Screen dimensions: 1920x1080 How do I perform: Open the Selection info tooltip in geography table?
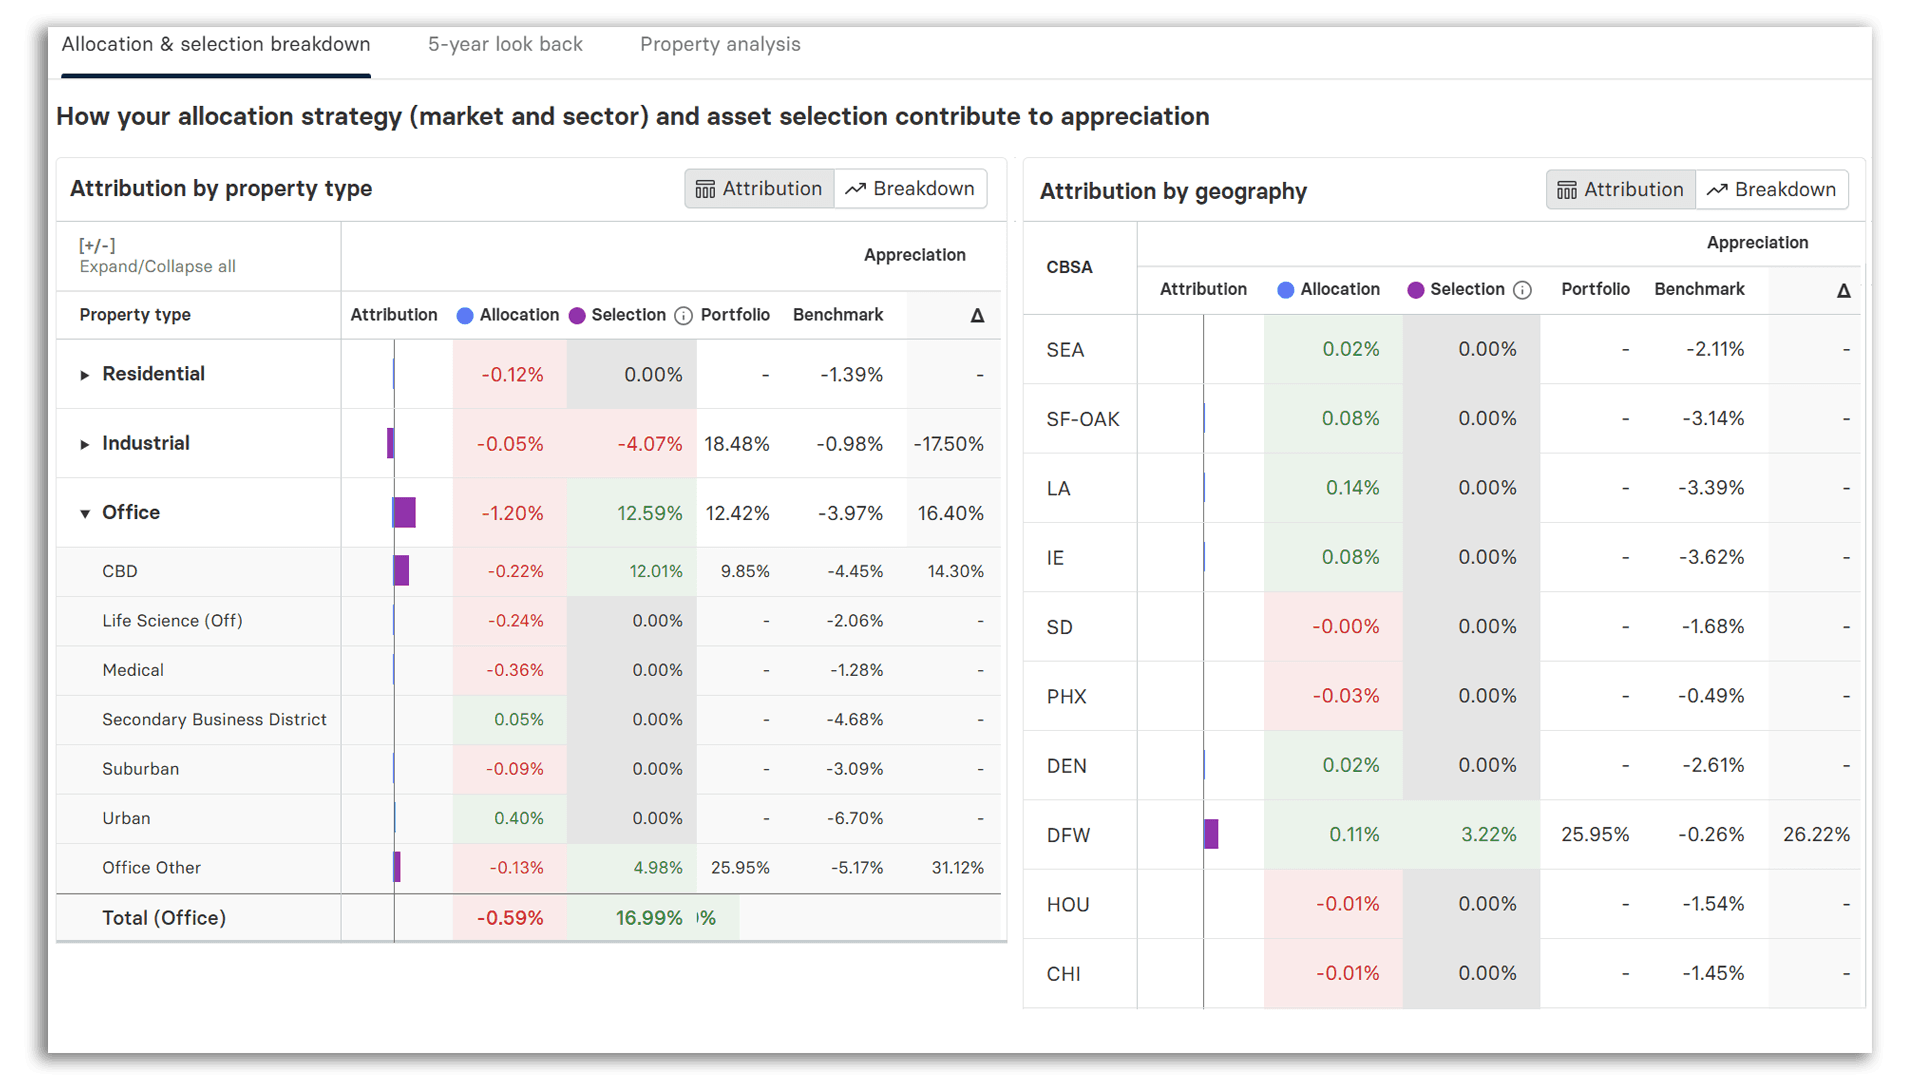[1524, 290]
